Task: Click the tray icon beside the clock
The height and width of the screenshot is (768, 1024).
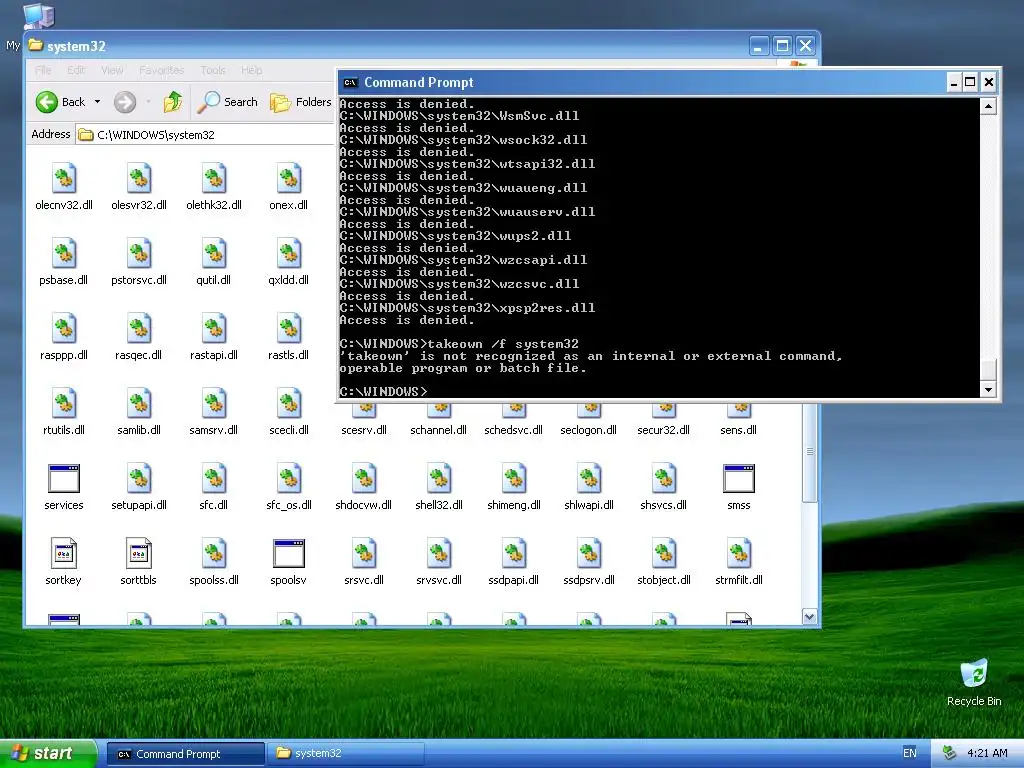Action: coord(950,753)
